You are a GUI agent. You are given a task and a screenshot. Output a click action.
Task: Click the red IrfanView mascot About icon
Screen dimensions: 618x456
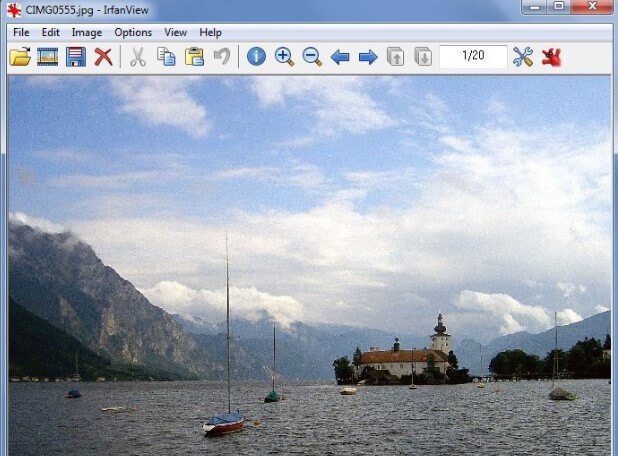tap(551, 57)
